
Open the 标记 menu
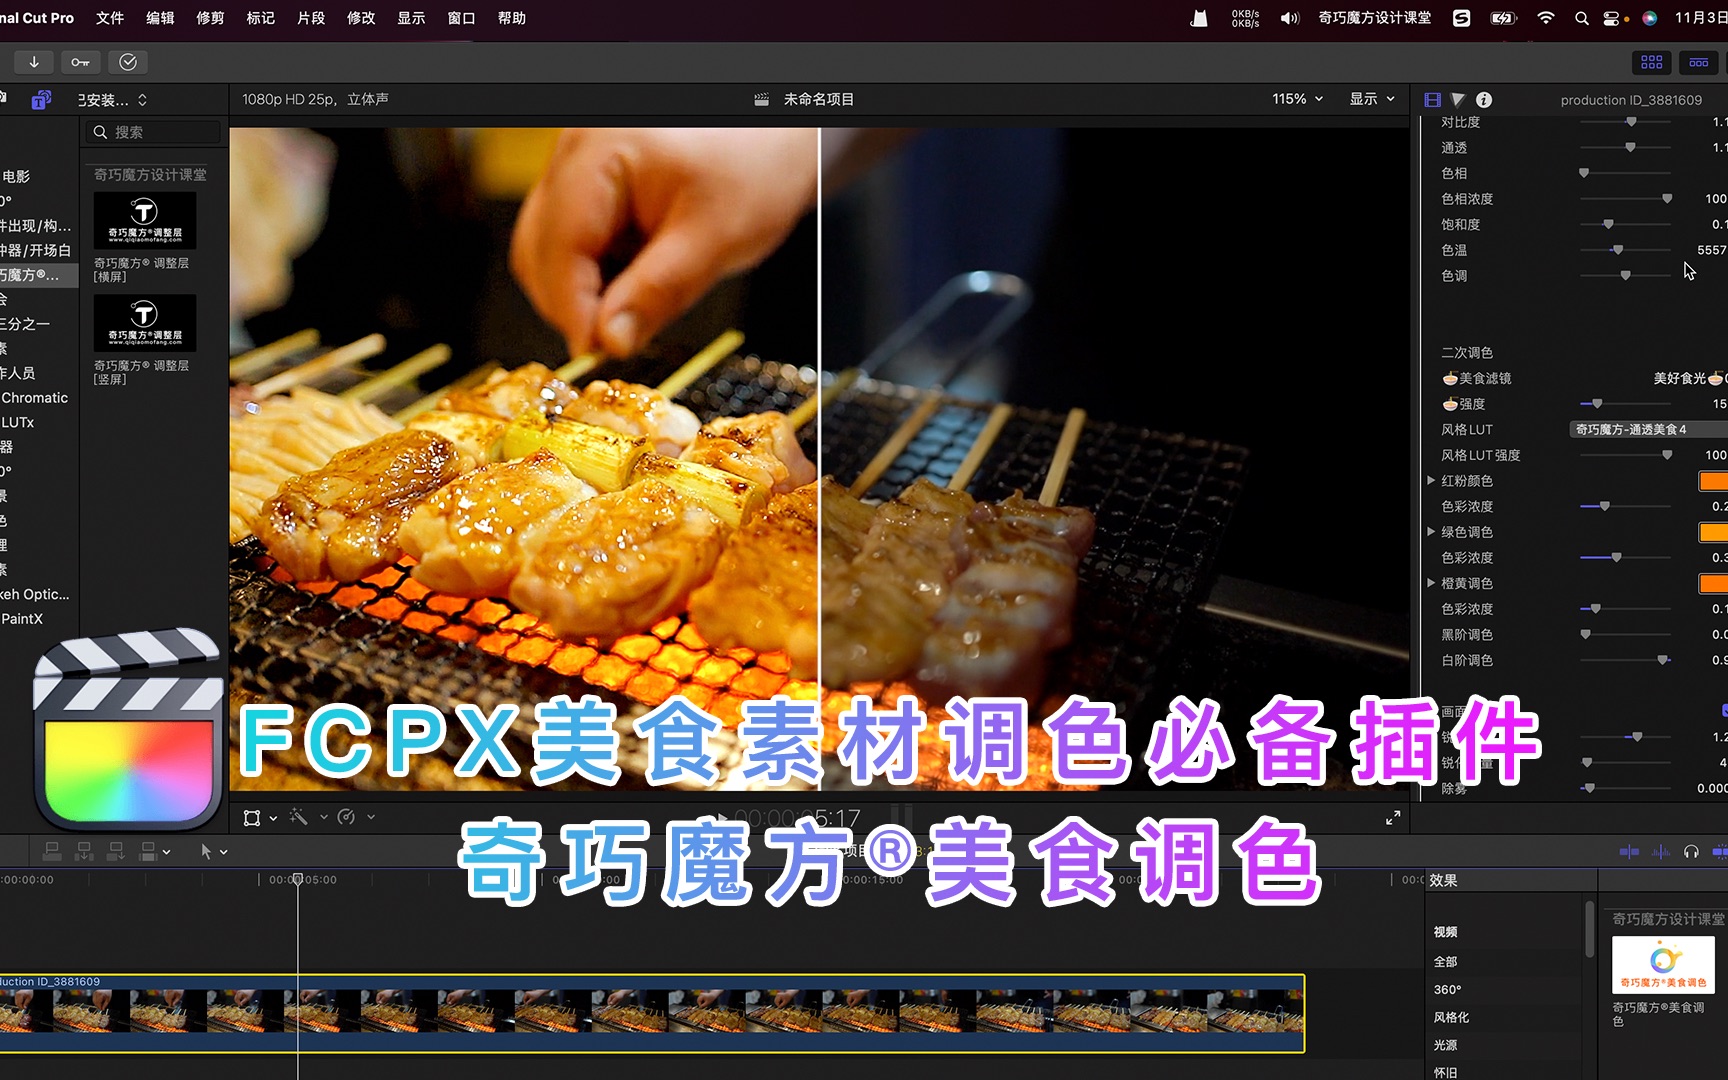[260, 18]
